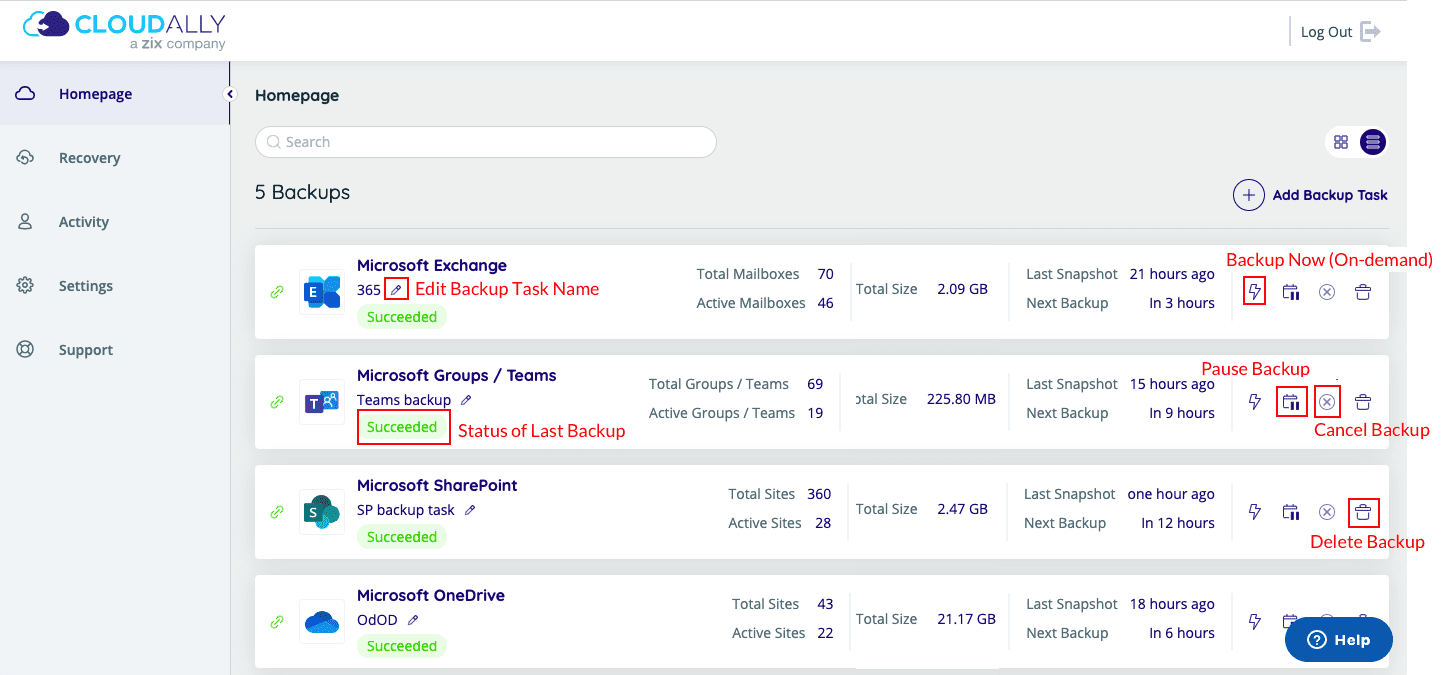
Task: Click the Microsoft Exchange app icon
Action: (322, 292)
